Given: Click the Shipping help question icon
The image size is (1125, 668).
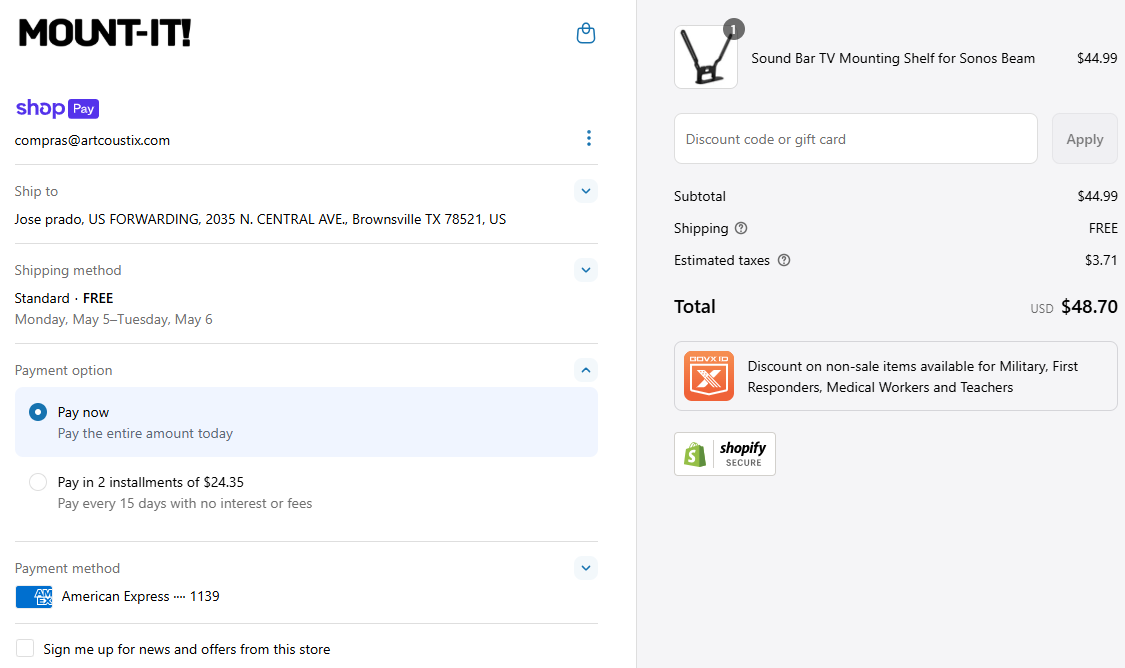Looking at the screenshot, I should point(741,228).
